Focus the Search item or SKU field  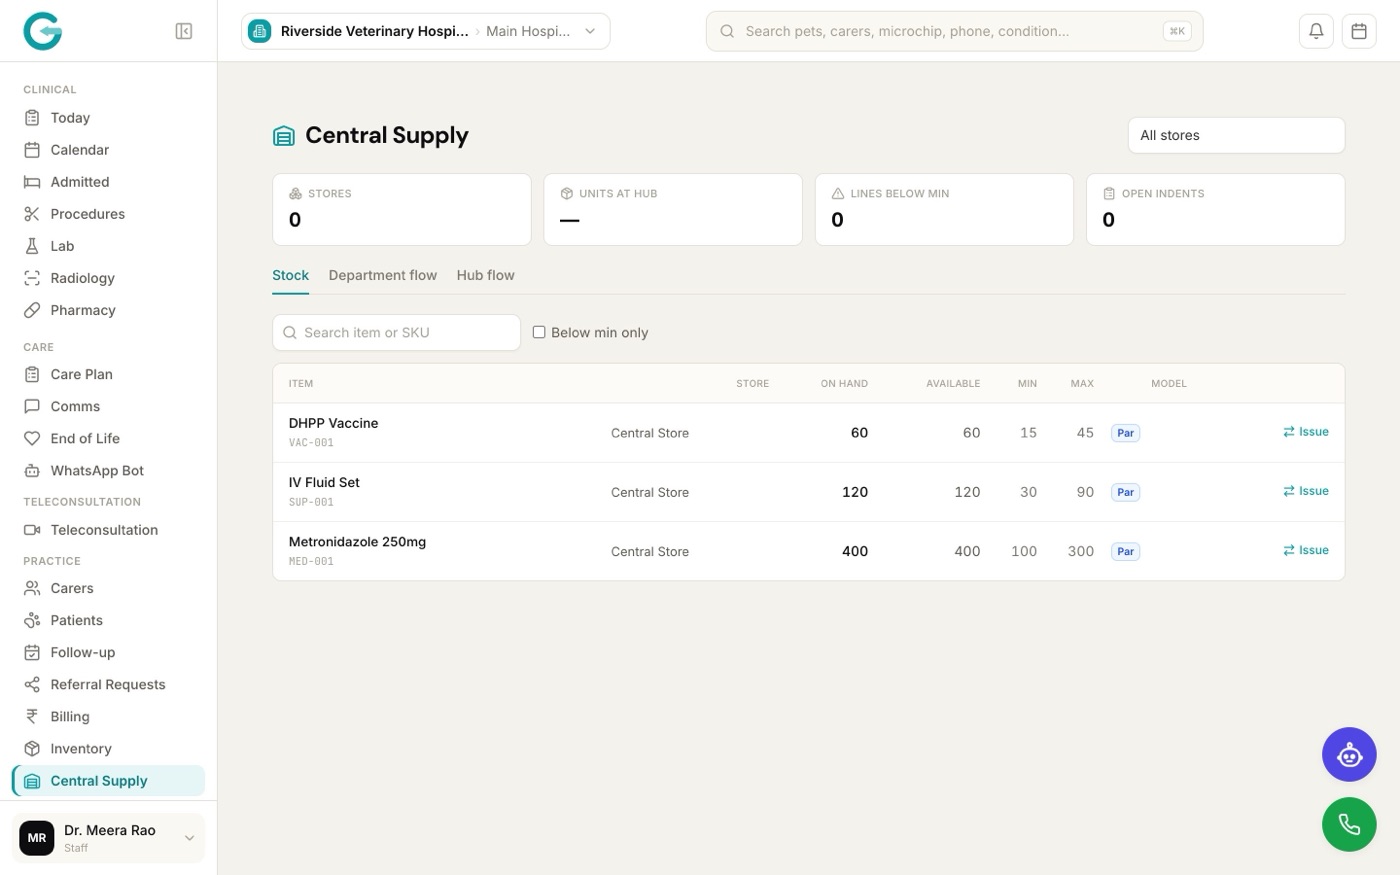(x=396, y=332)
